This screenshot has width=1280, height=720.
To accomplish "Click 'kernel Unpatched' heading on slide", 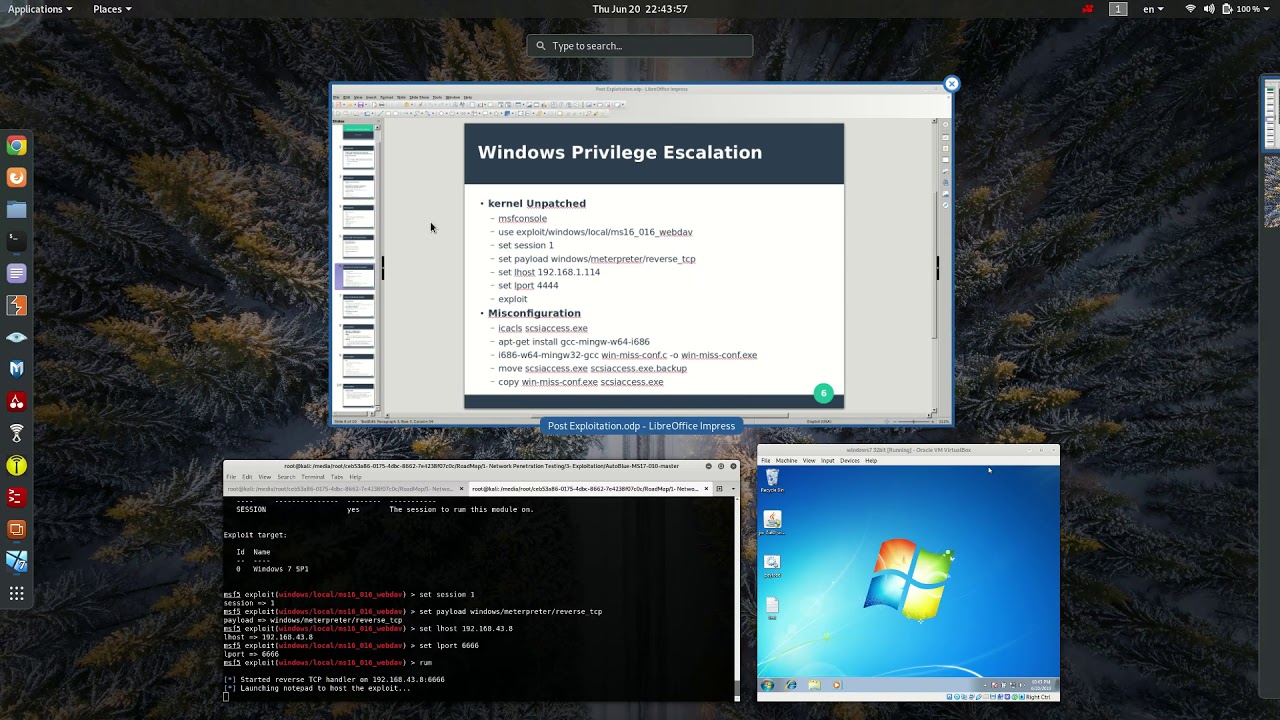I will click(x=537, y=203).
